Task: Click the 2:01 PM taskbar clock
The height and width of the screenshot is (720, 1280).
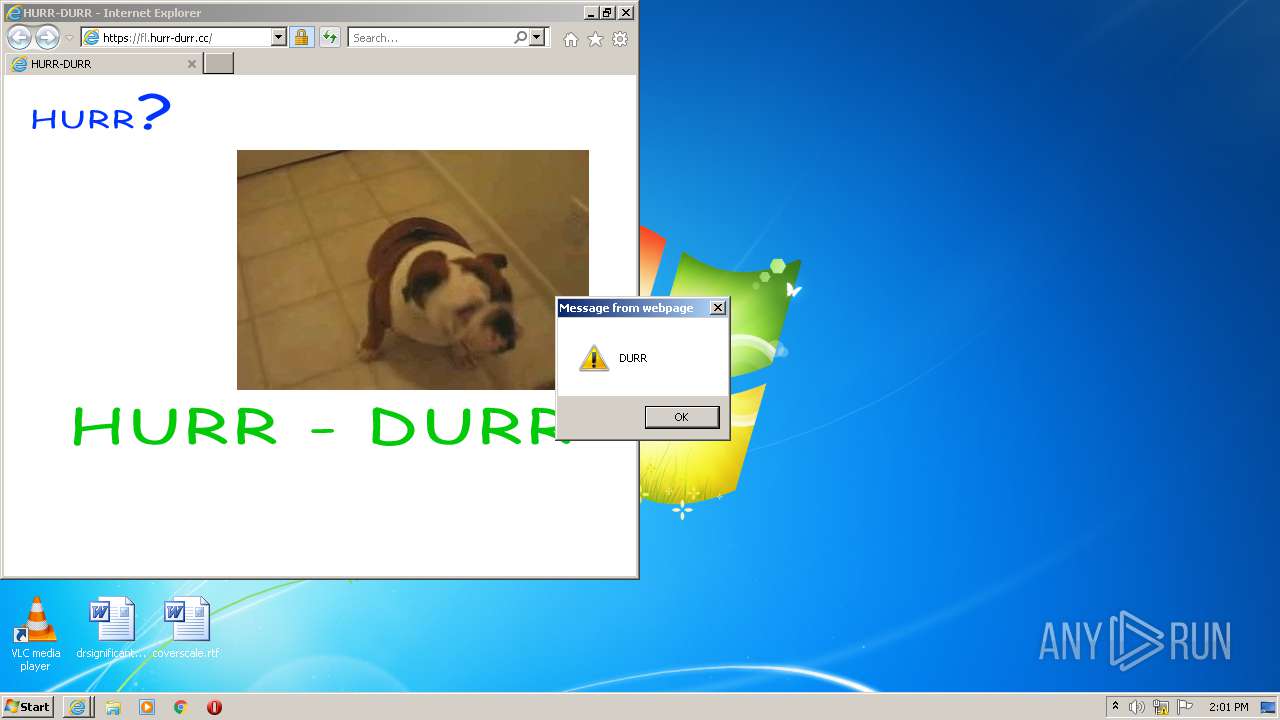Action: point(1228,707)
